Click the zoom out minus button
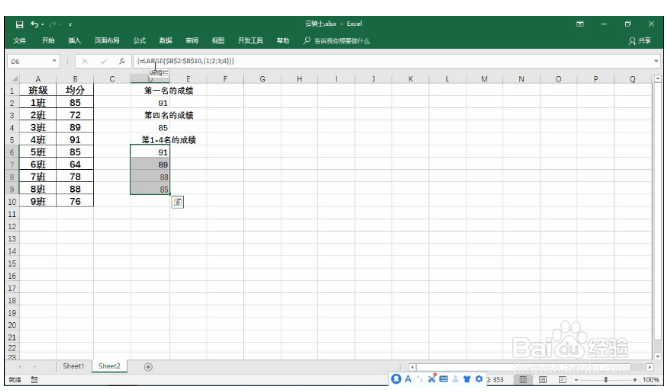 point(576,380)
